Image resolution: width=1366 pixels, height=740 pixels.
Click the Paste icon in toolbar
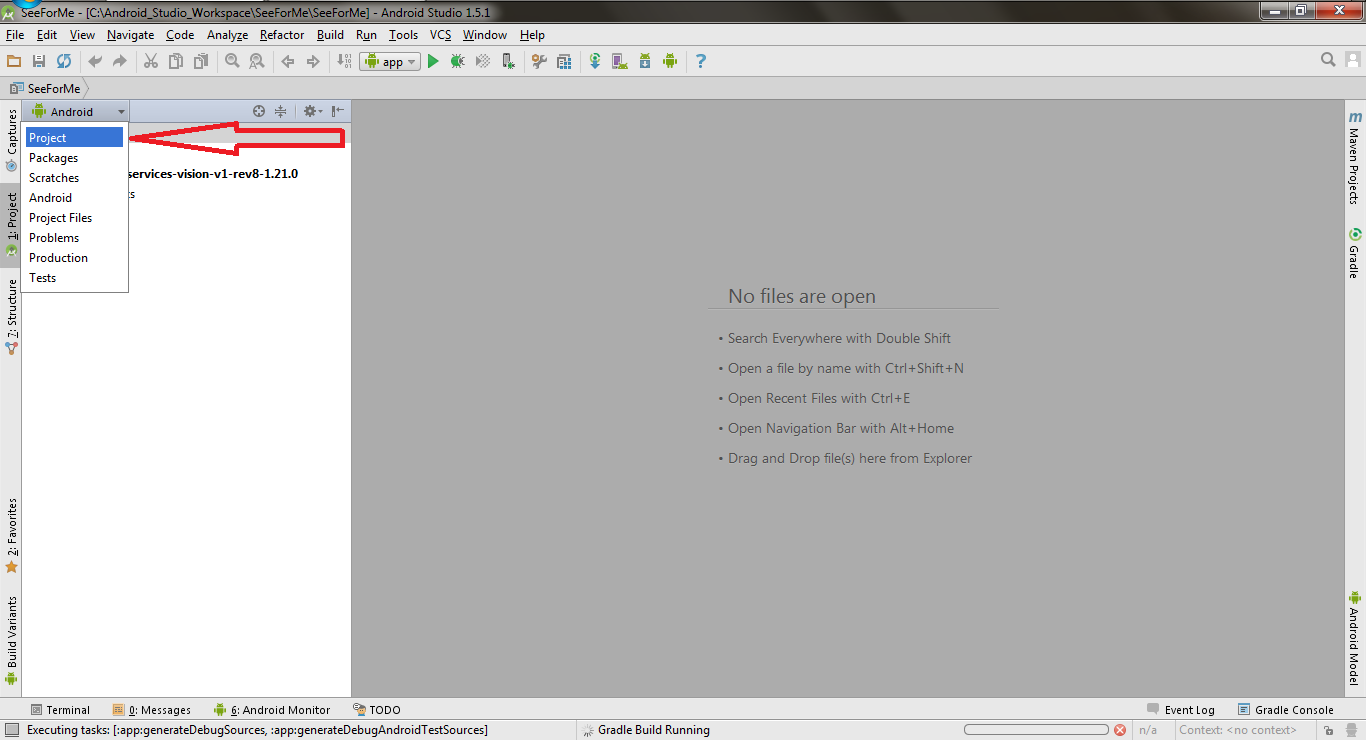tap(201, 61)
